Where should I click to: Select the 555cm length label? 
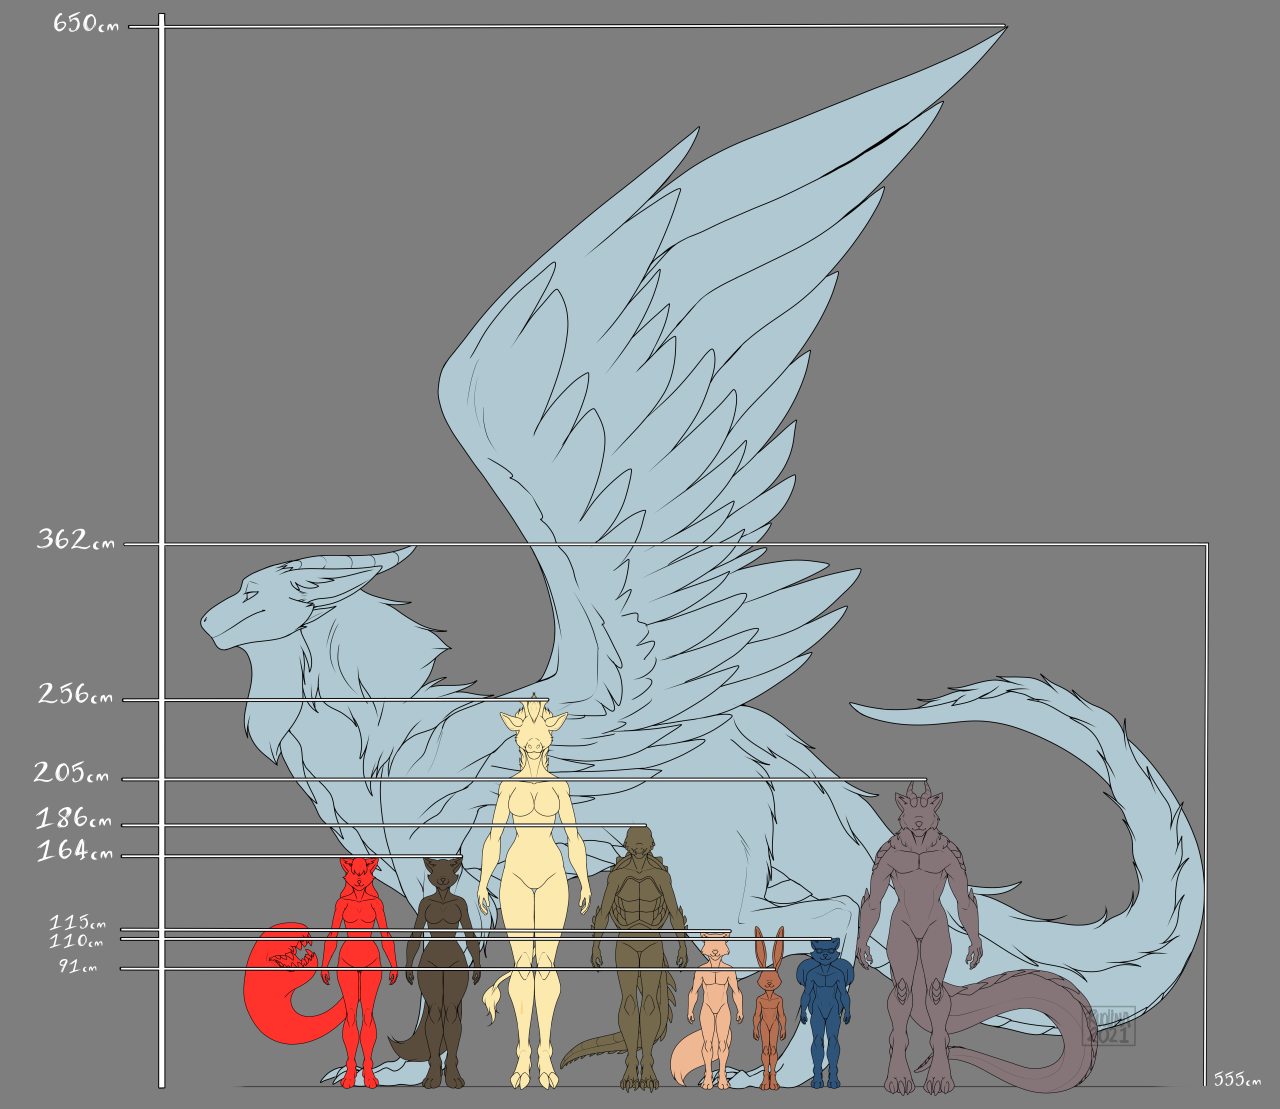[1237, 1079]
